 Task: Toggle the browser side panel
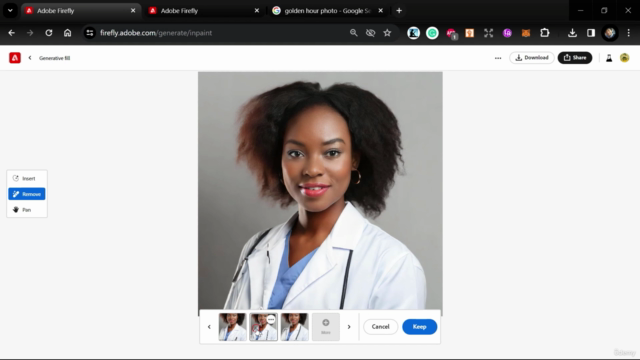coord(591,33)
